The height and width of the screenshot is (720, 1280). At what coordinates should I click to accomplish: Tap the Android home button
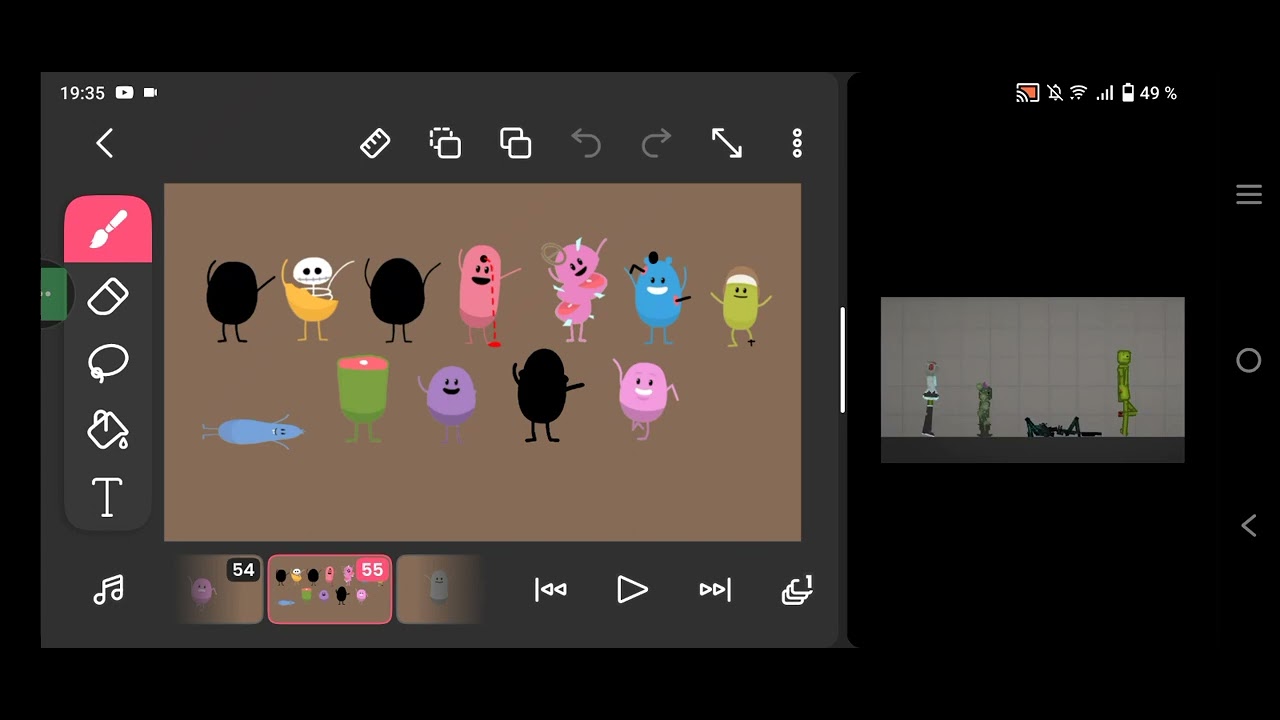pos(1249,360)
